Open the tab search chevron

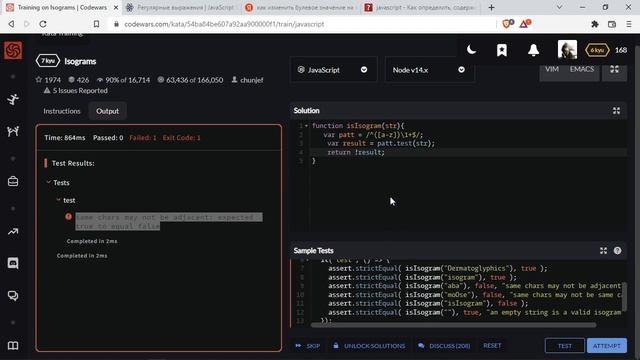[x=560, y=7]
